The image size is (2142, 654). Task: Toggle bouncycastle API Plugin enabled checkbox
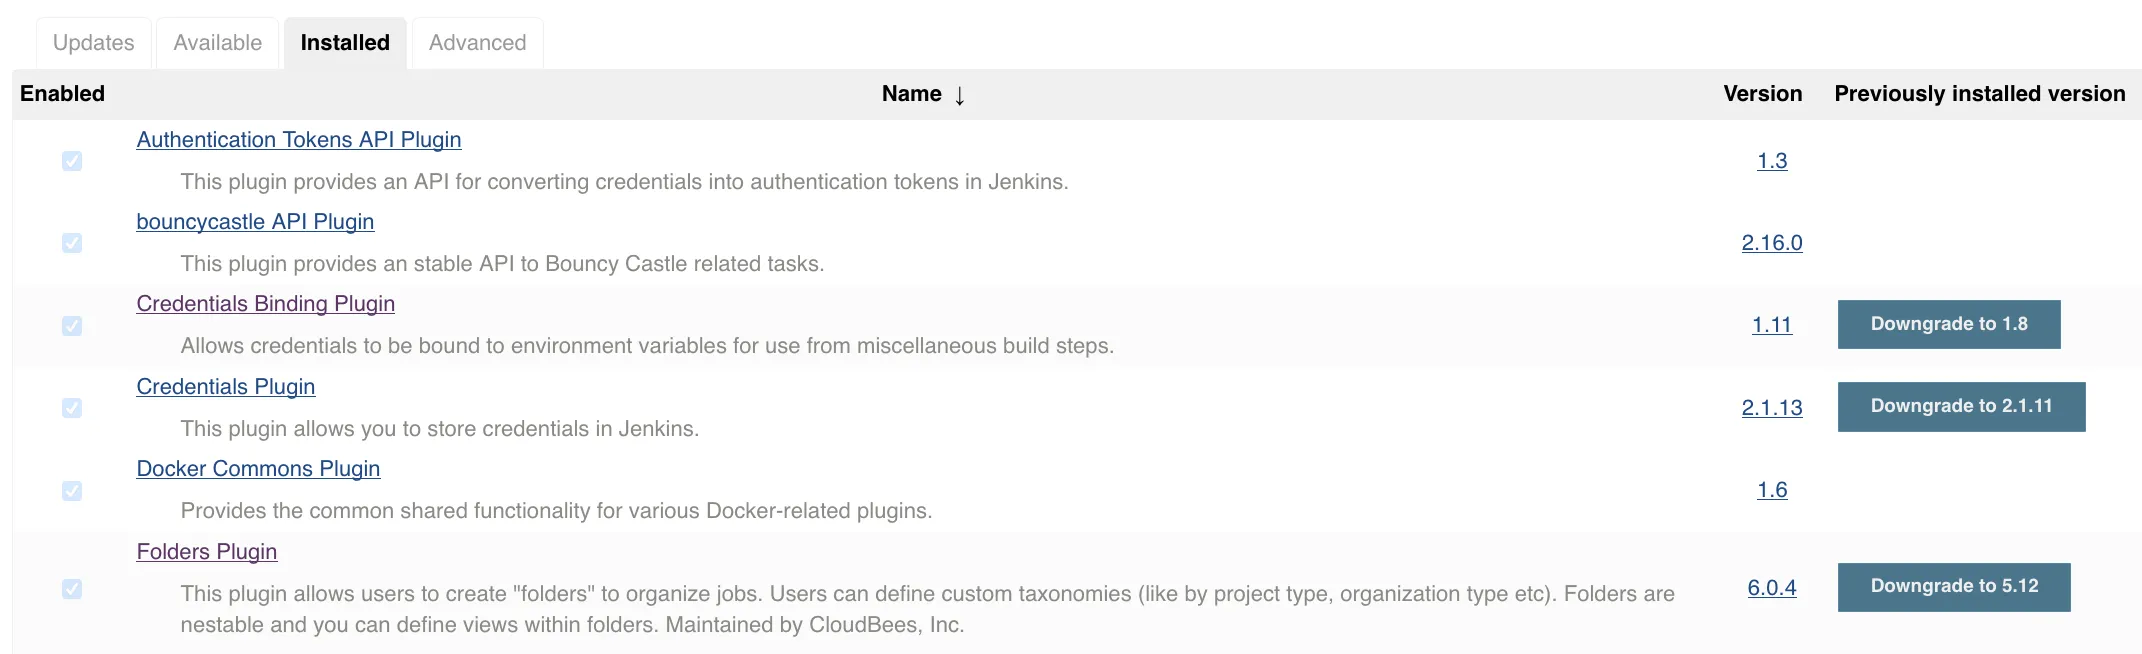click(x=72, y=243)
